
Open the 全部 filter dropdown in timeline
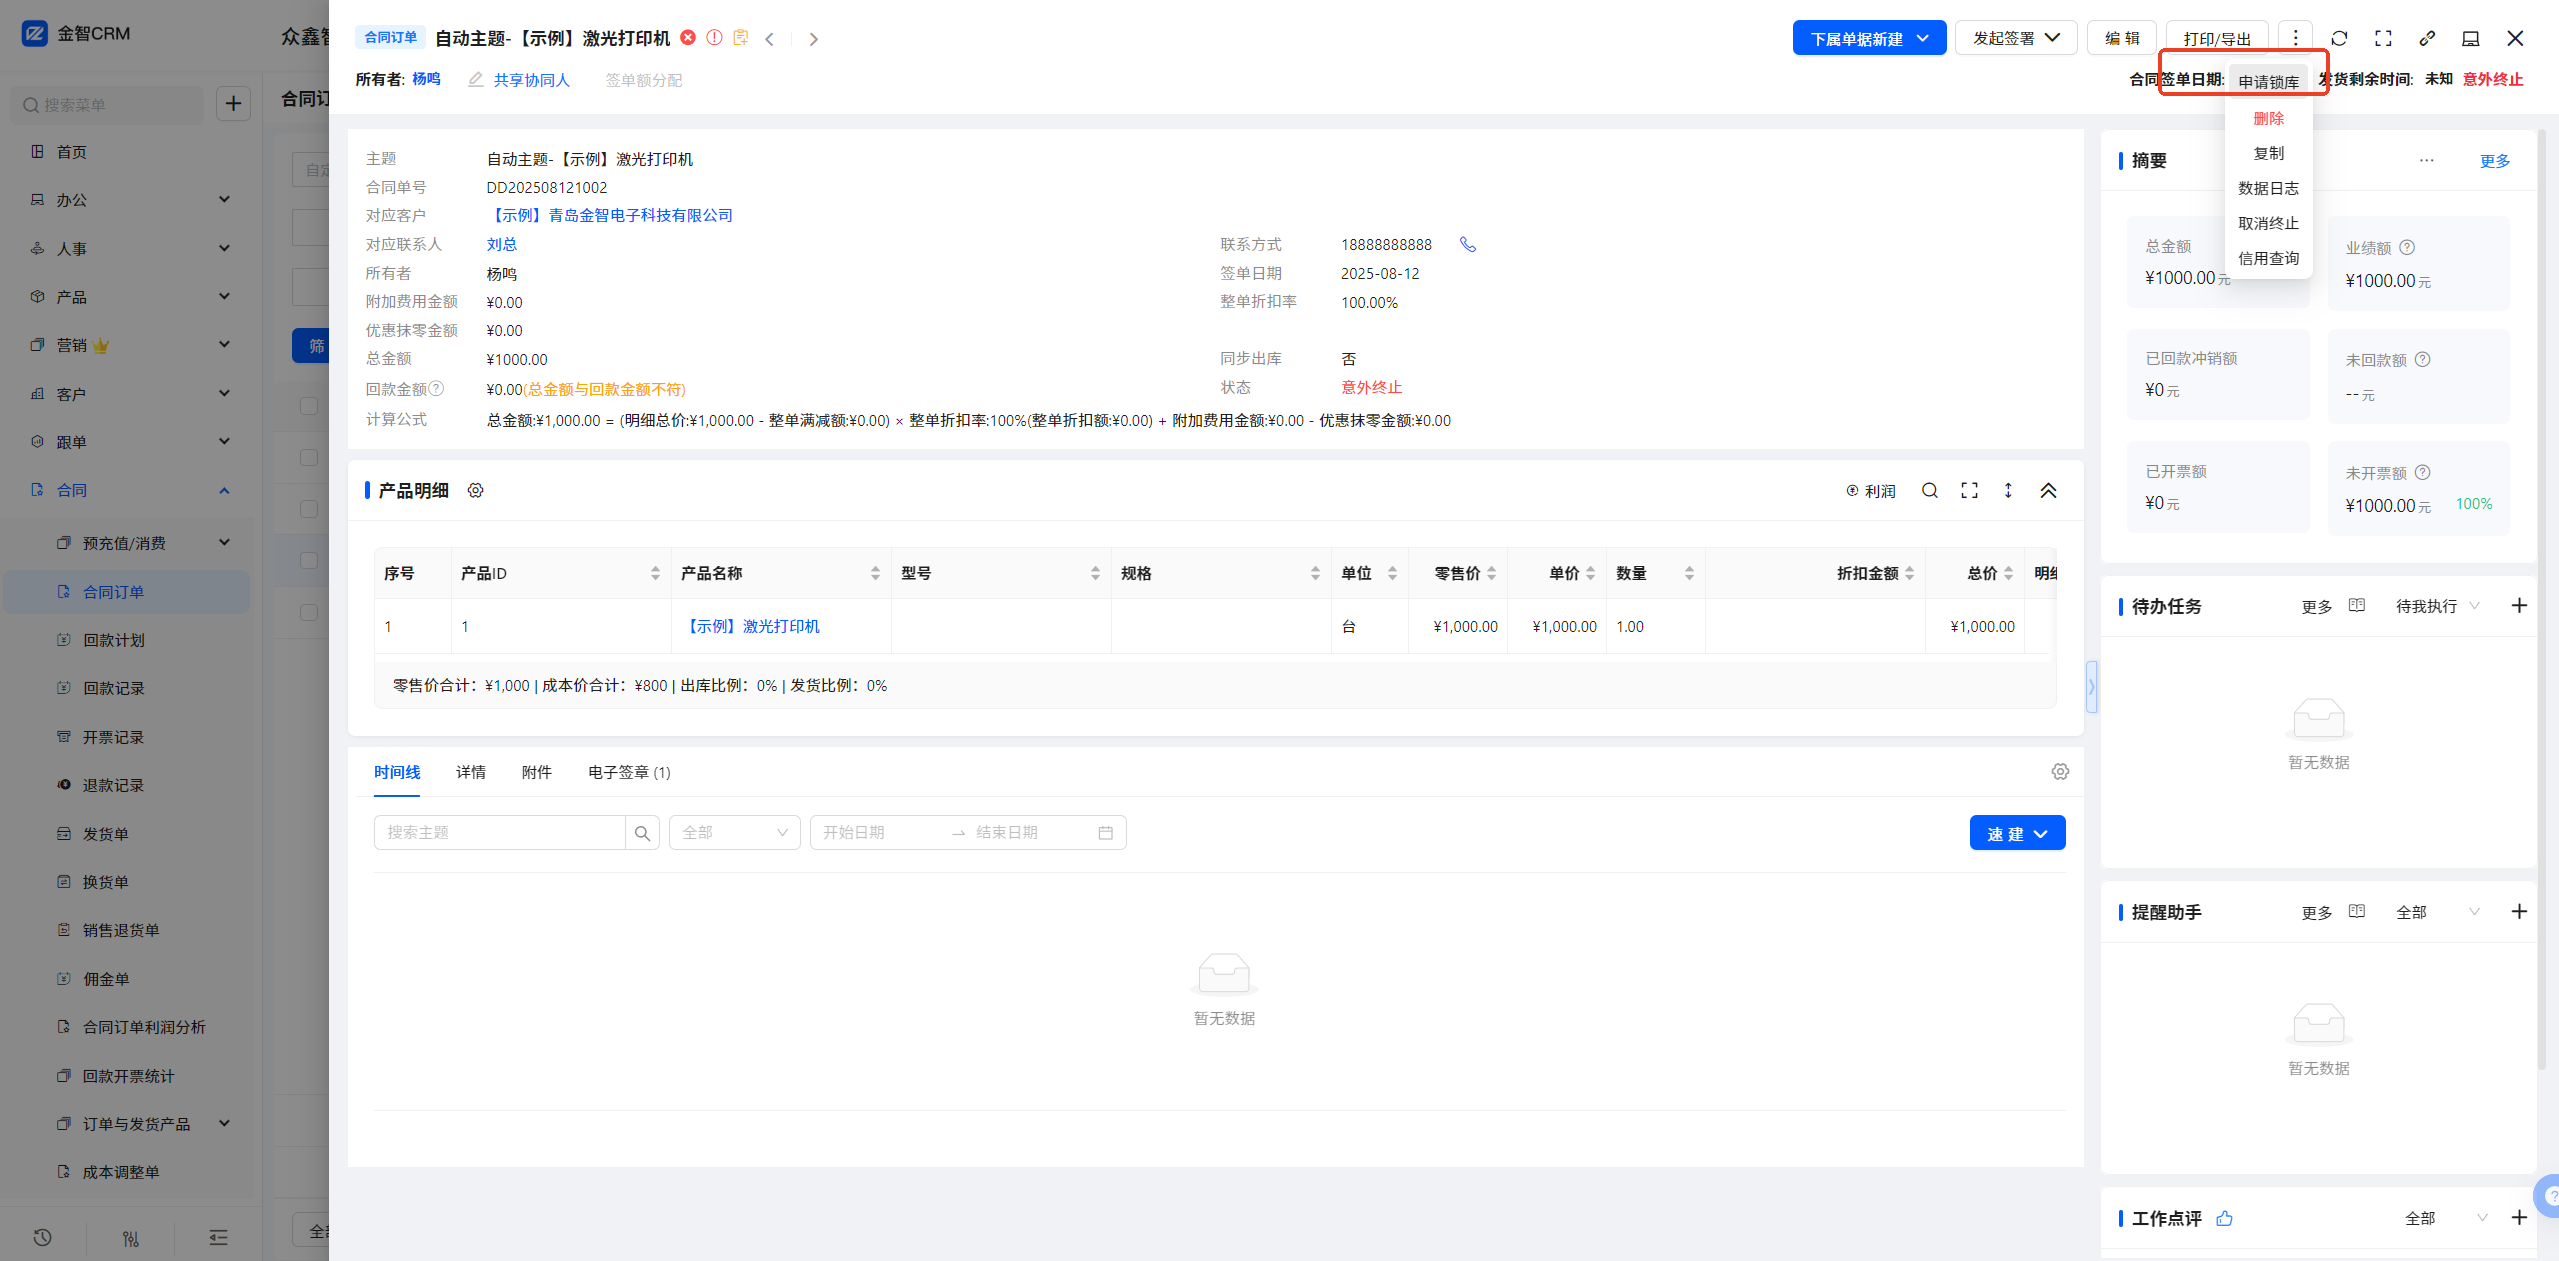pos(734,832)
